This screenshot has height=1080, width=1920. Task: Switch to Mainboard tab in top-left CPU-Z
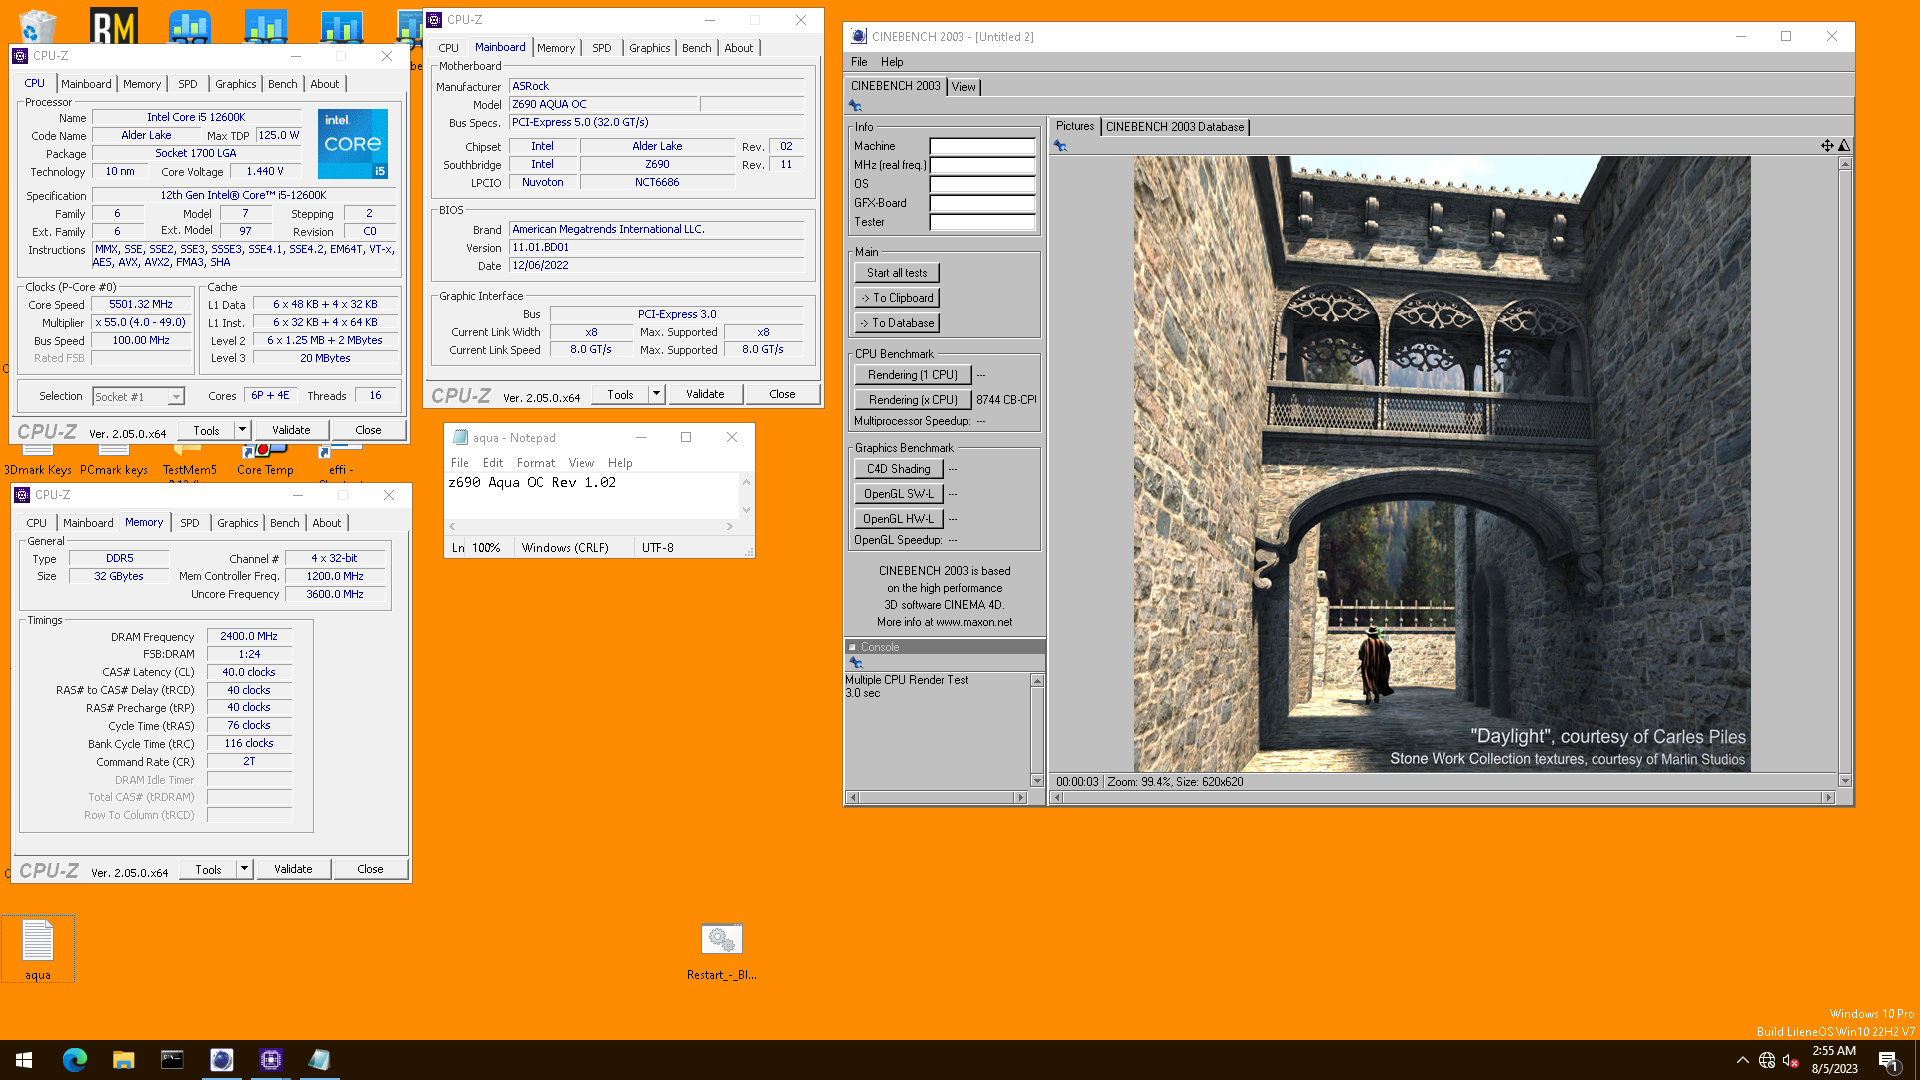pos(86,84)
